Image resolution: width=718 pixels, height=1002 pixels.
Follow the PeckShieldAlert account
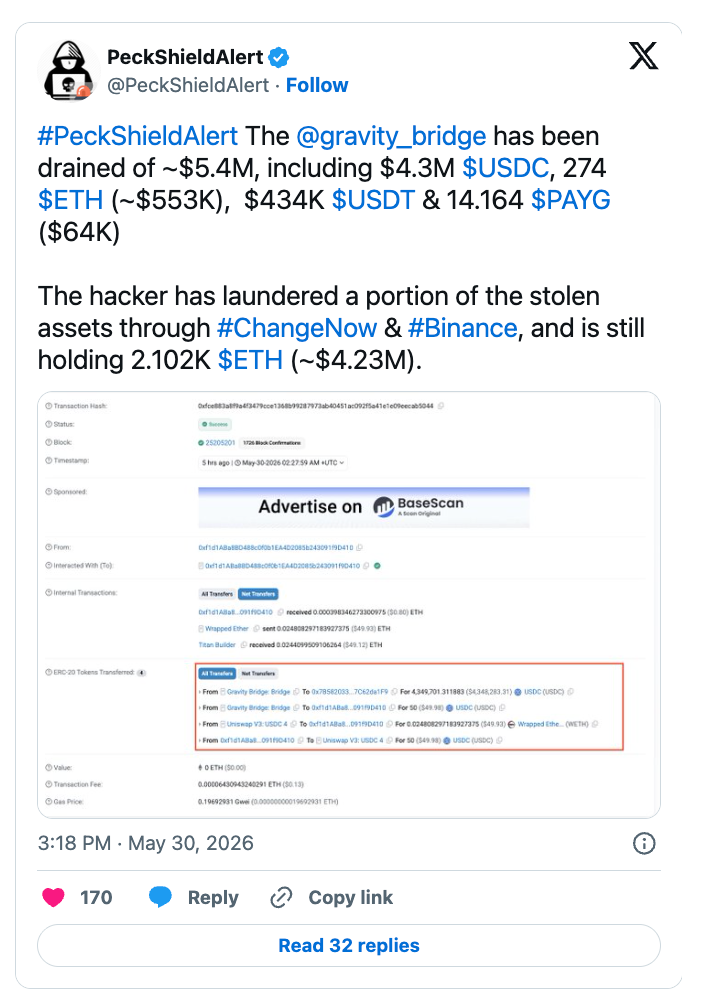[x=317, y=85]
